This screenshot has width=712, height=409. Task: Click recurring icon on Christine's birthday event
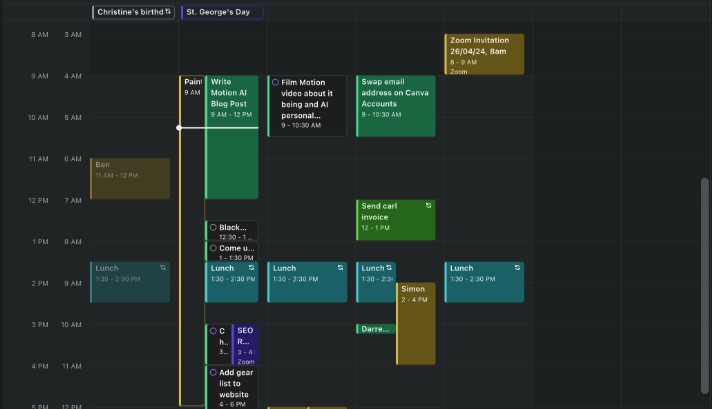point(168,11)
